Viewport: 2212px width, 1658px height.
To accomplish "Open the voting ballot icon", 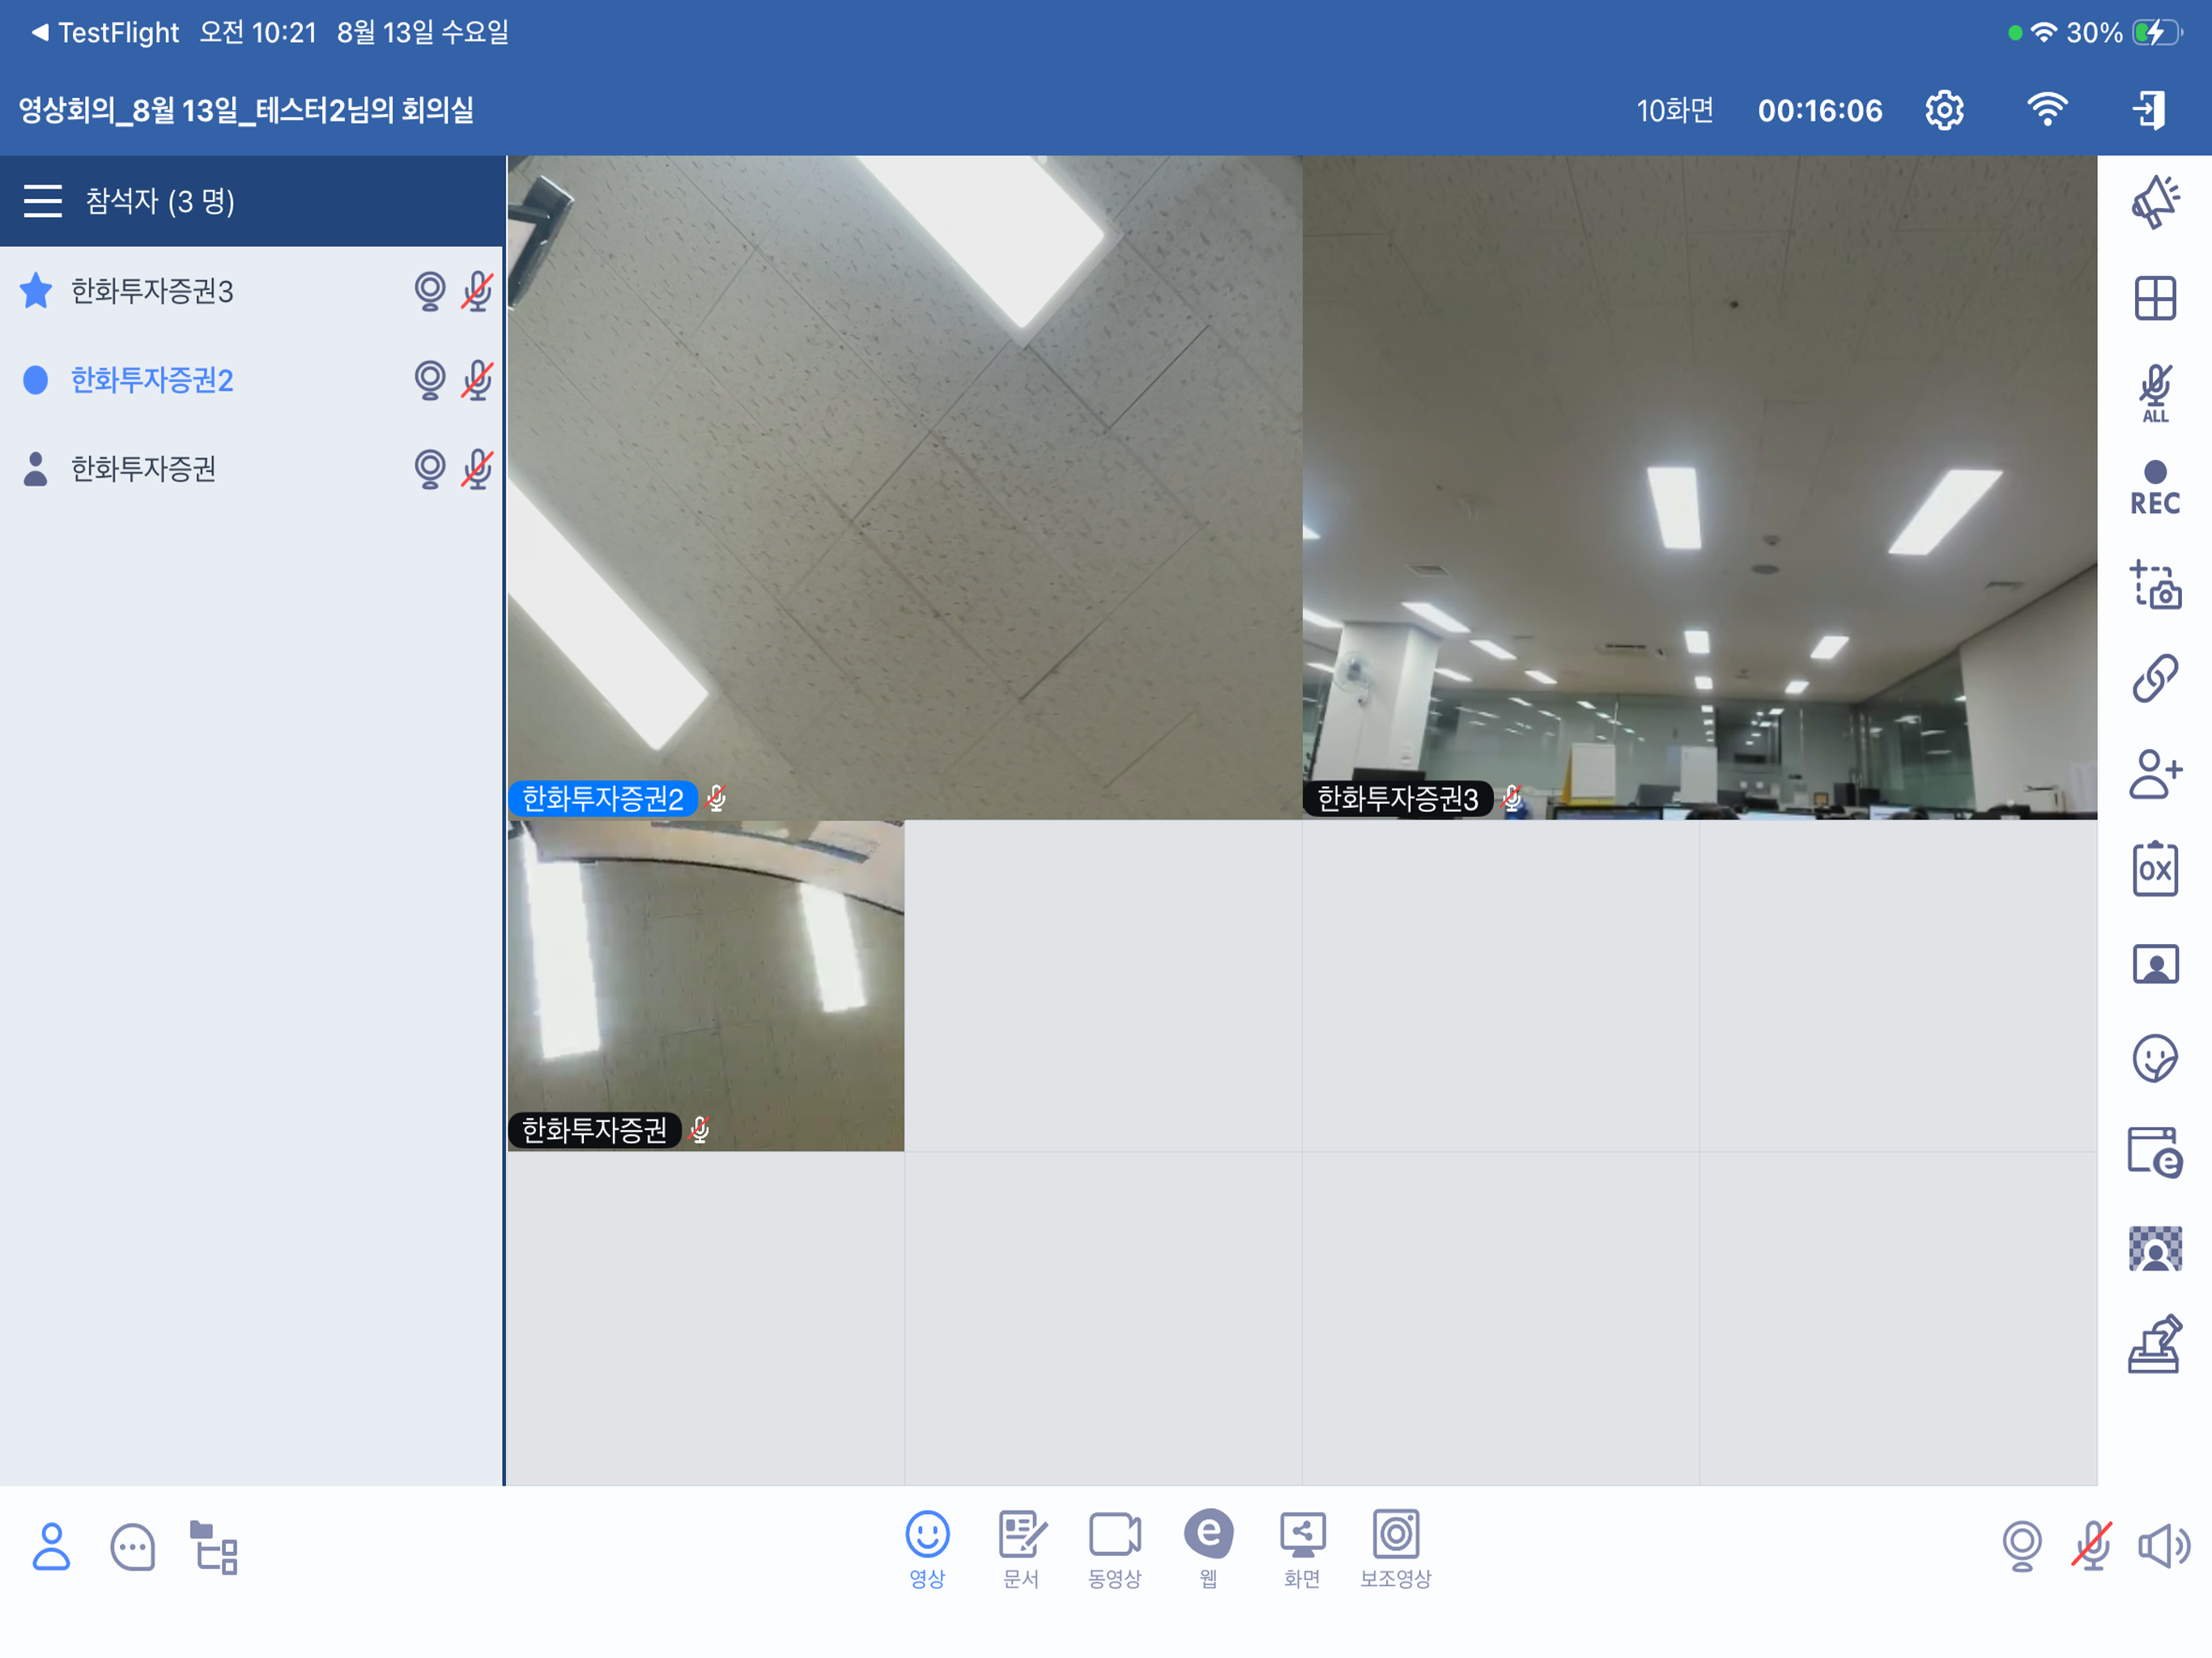I will (2155, 1344).
